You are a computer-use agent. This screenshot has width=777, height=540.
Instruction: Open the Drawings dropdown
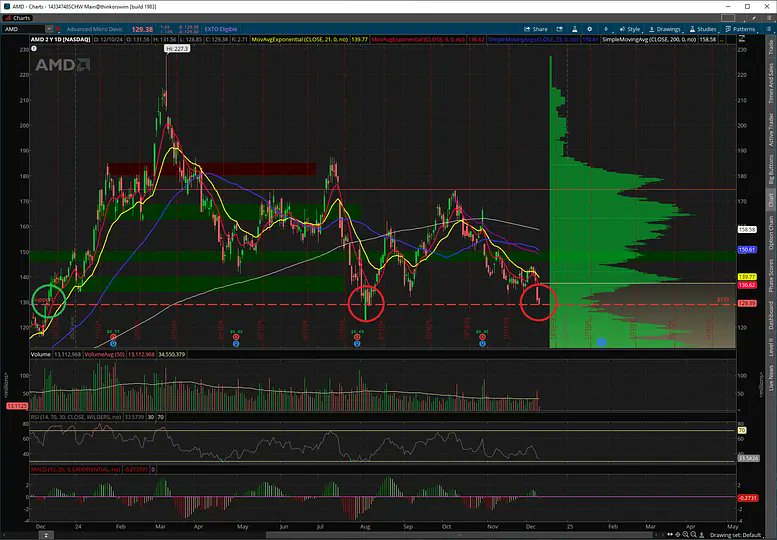[x=665, y=29]
